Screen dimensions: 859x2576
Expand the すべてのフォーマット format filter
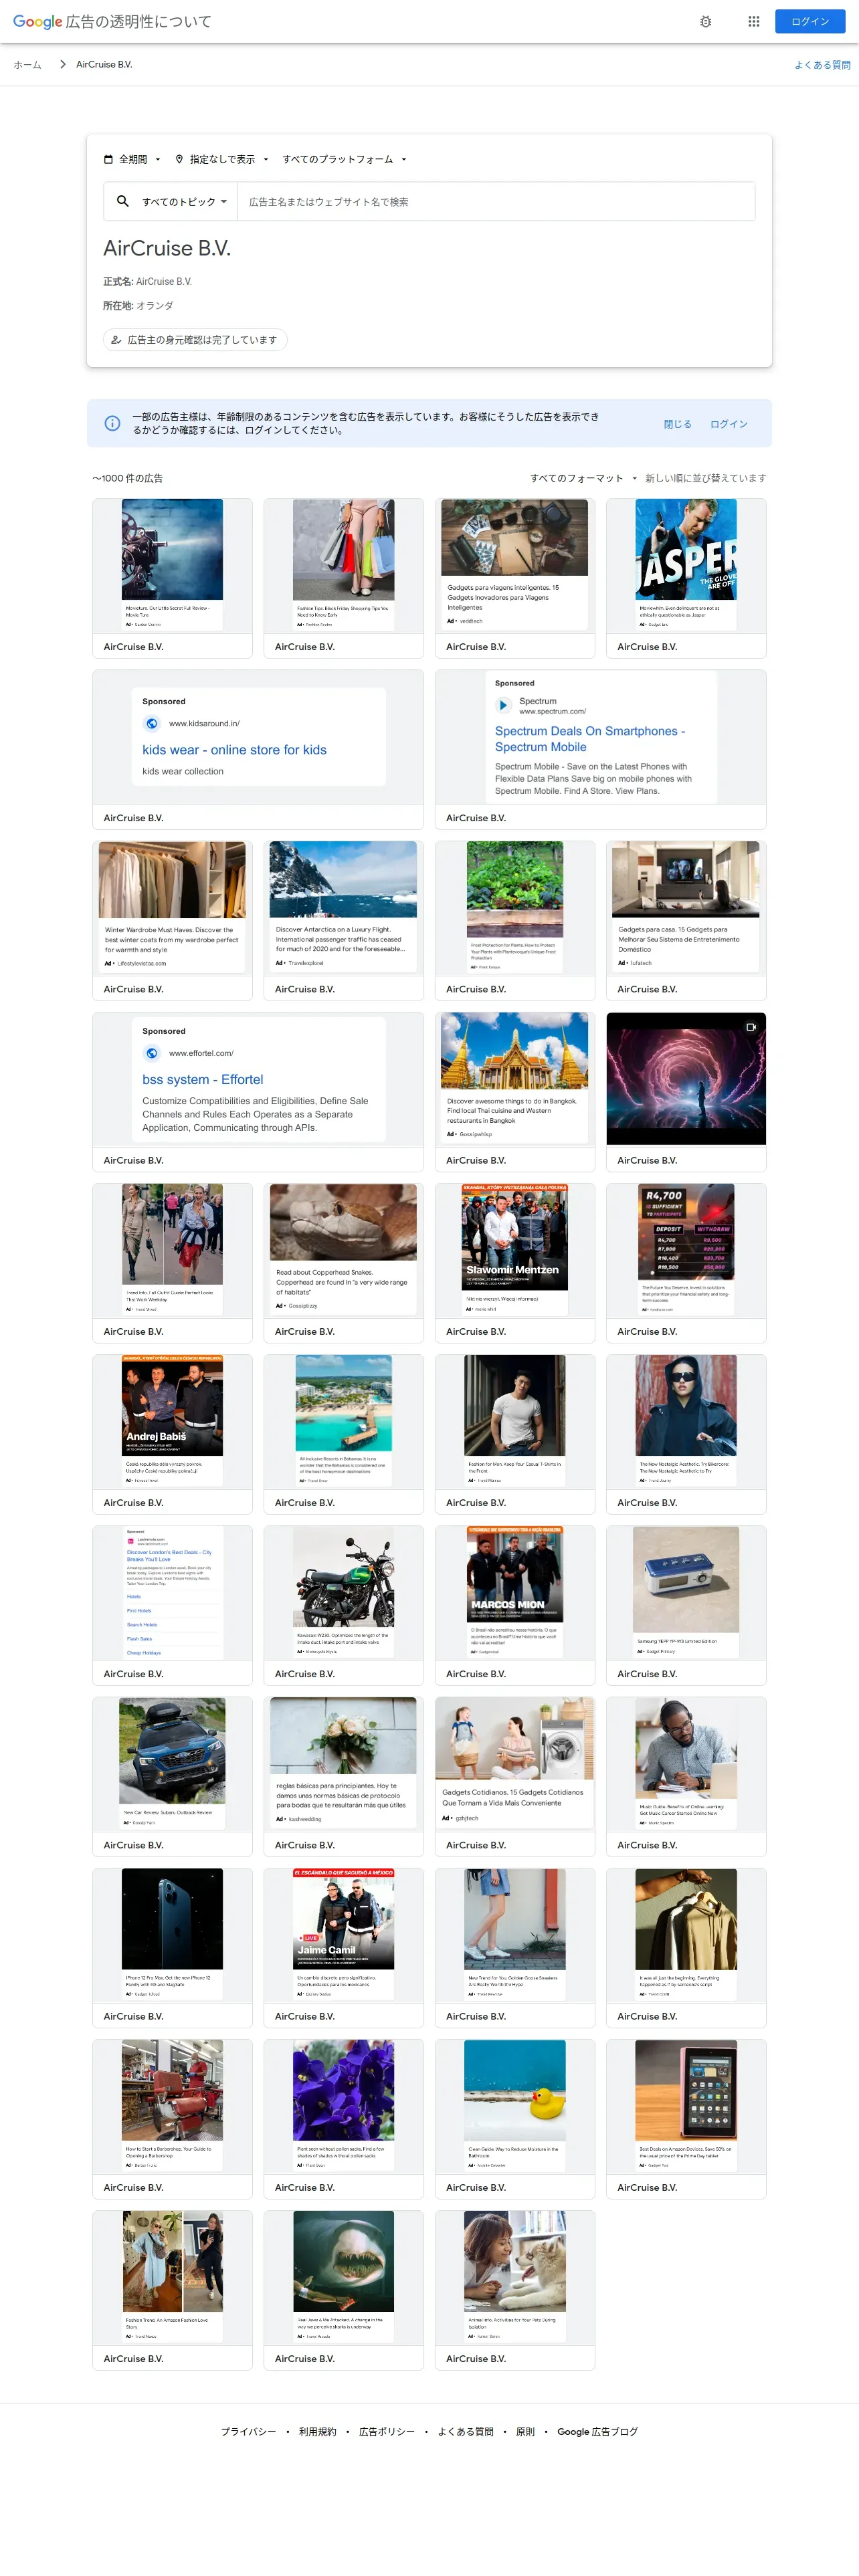pyautogui.click(x=584, y=478)
